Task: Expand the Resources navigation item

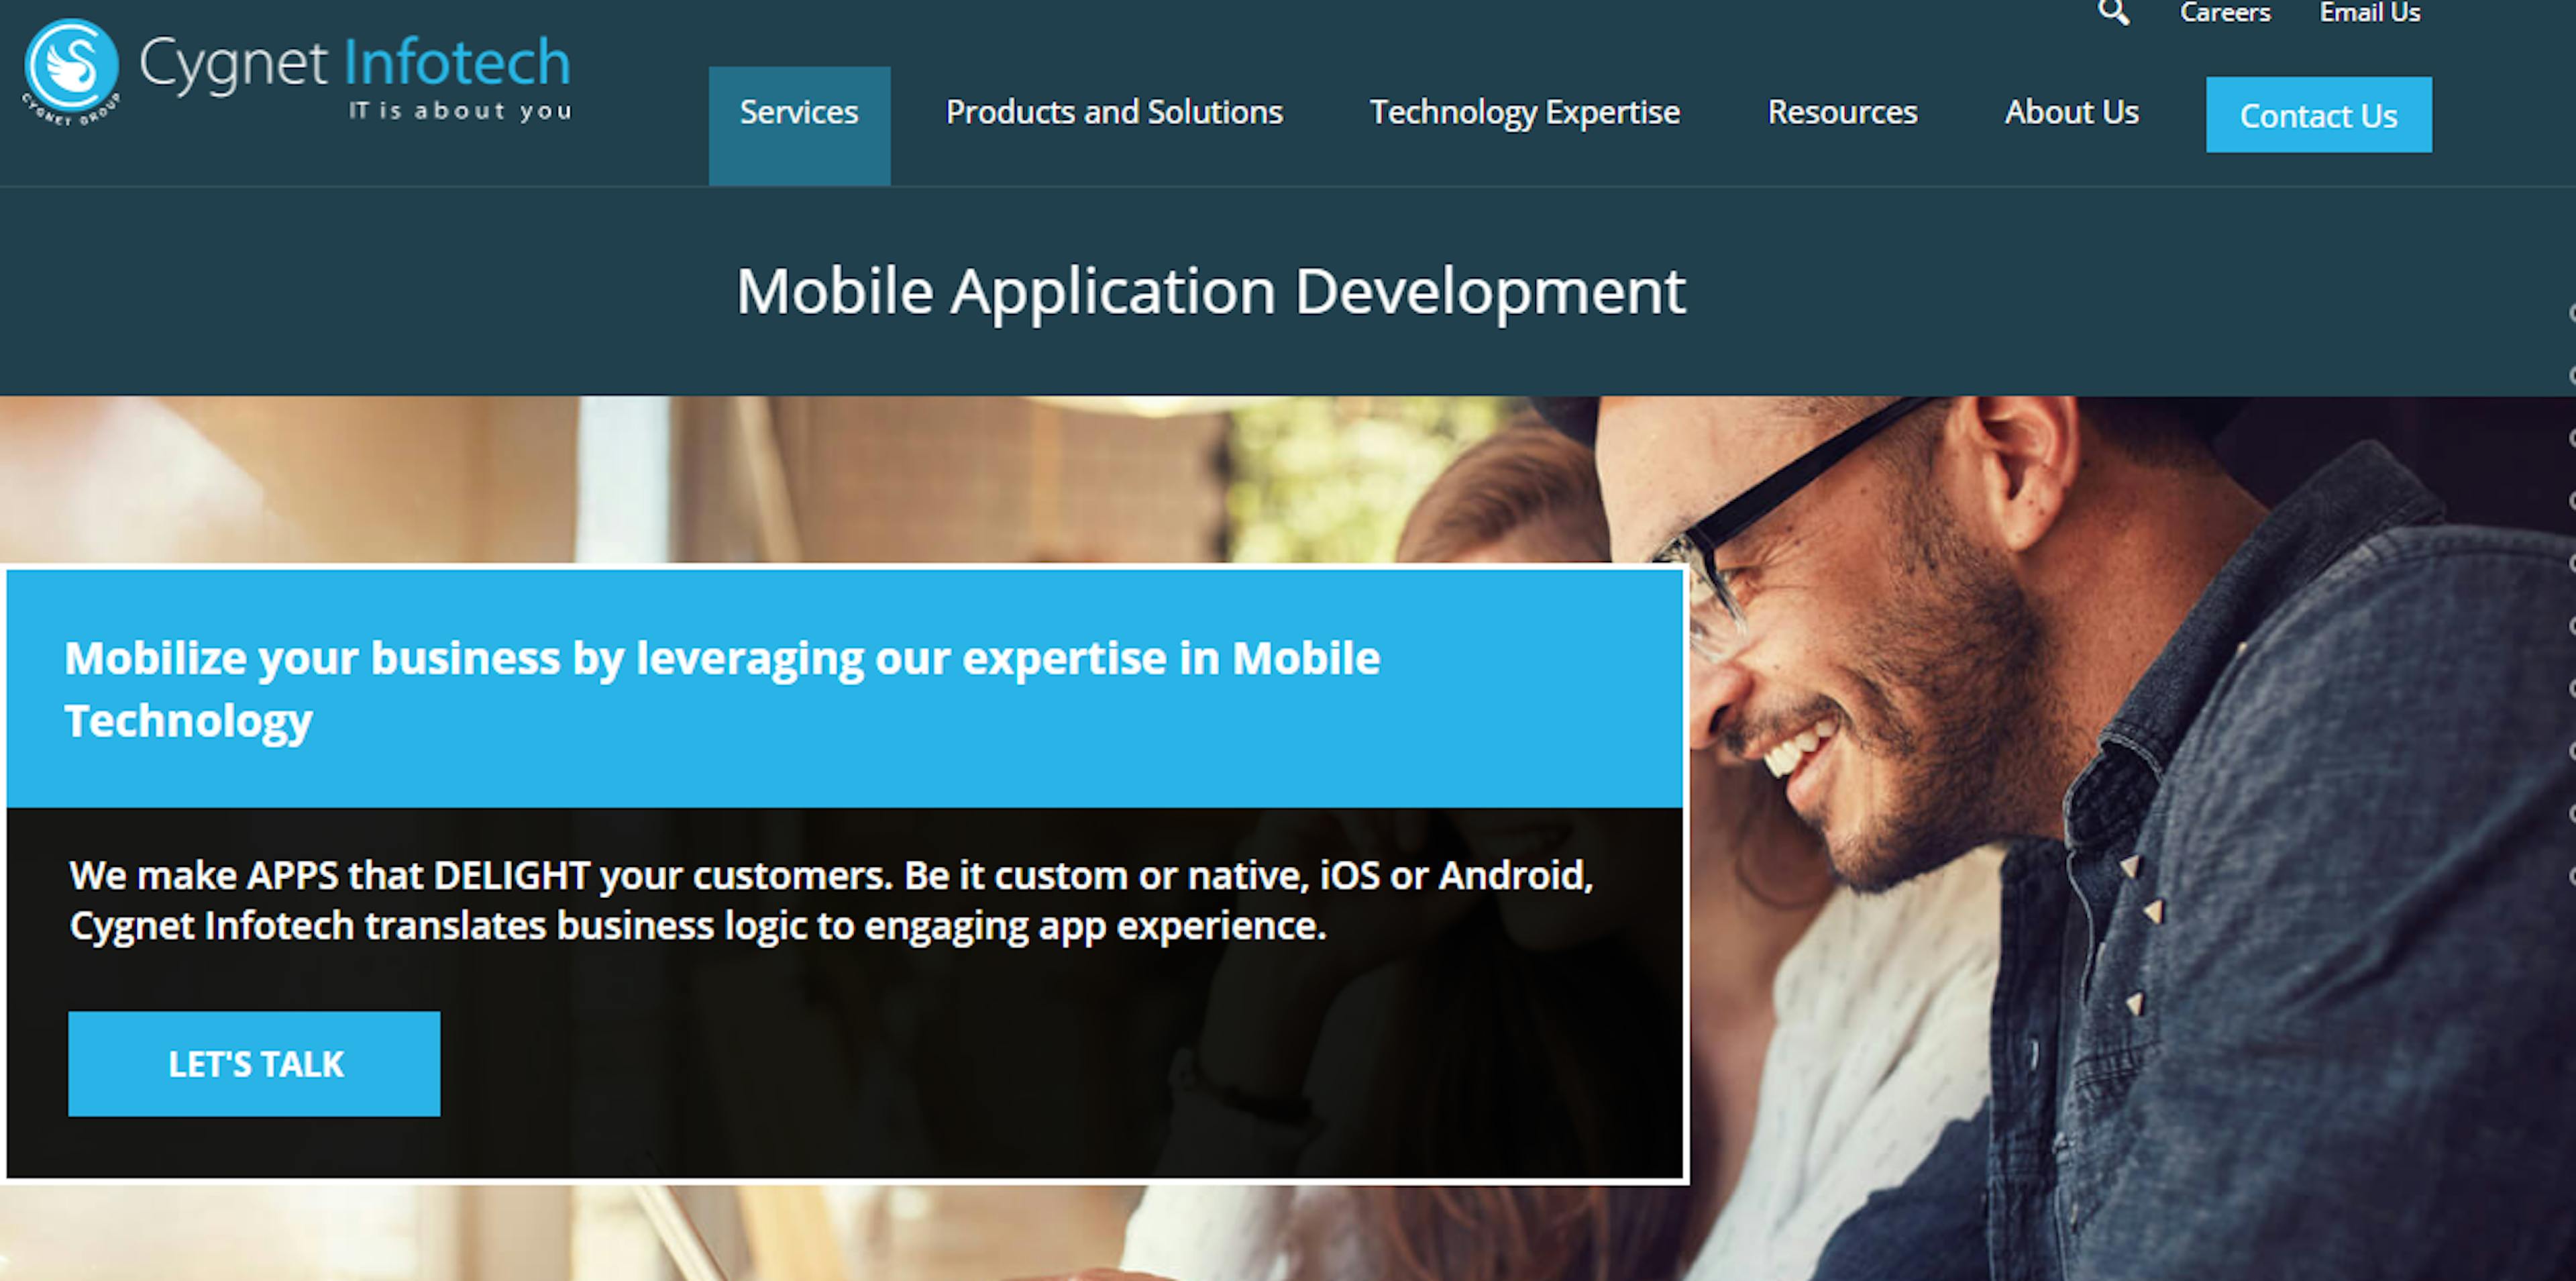Action: [1842, 112]
